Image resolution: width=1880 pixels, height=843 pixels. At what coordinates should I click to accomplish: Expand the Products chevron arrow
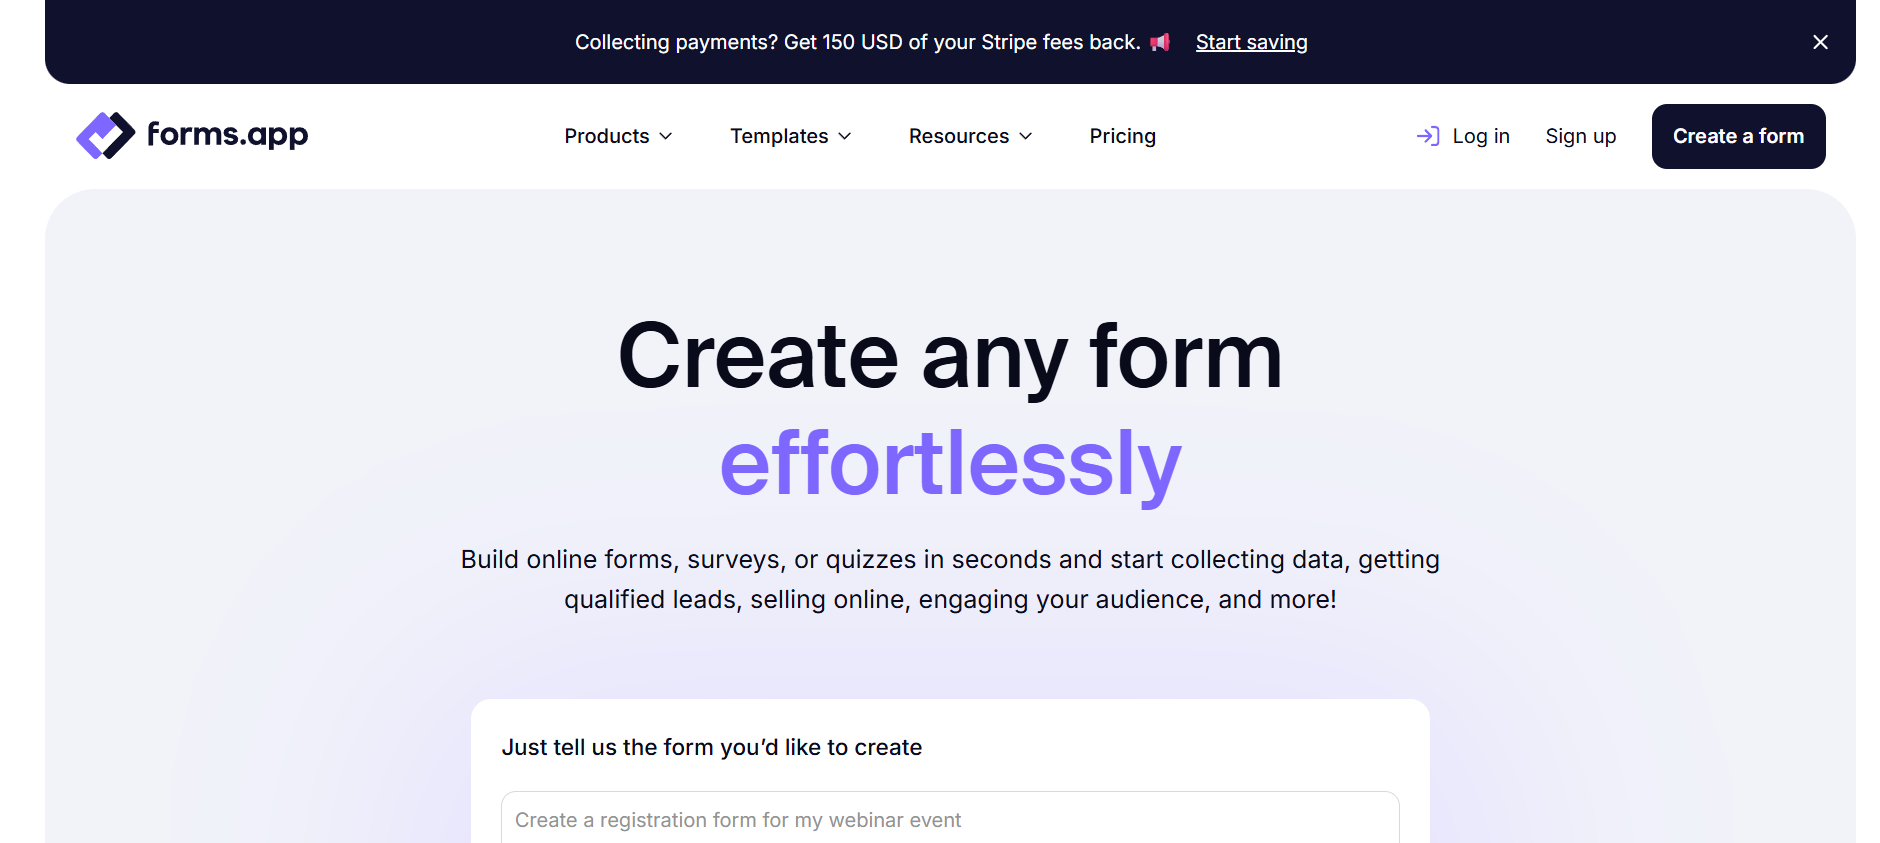click(x=666, y=136)
